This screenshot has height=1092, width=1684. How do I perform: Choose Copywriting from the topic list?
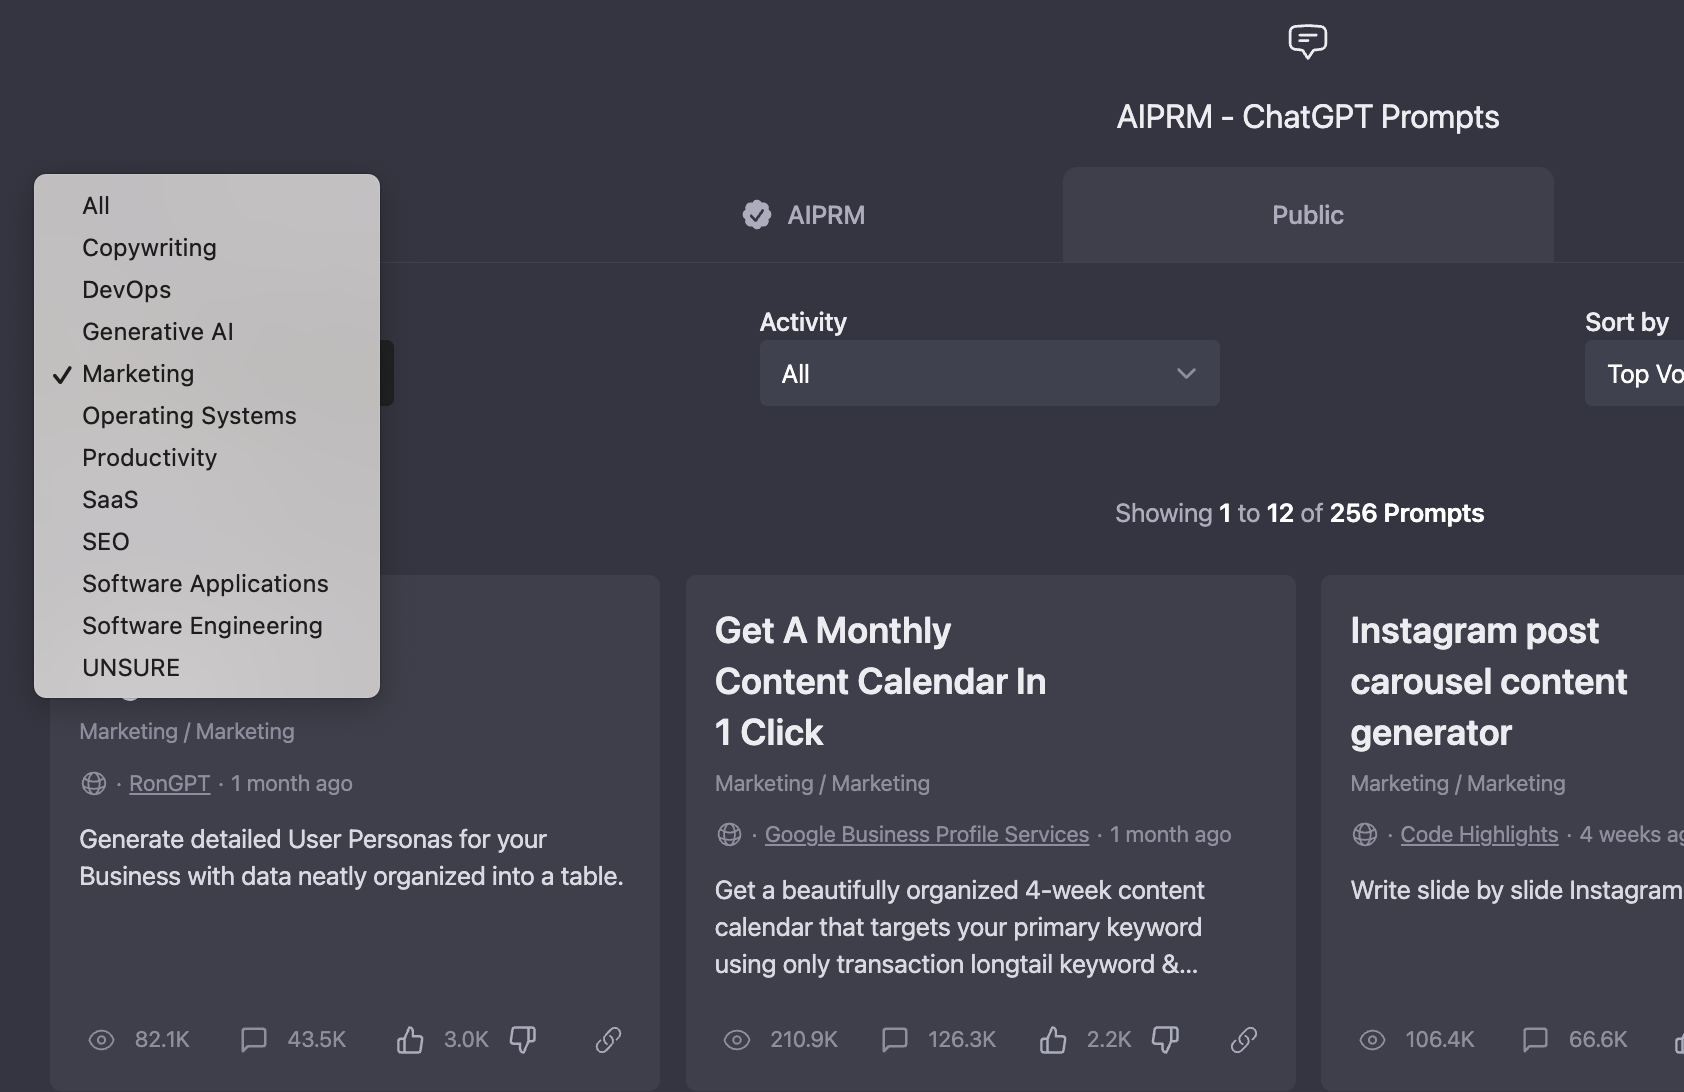pyautogui.click(x=207, y=247)
